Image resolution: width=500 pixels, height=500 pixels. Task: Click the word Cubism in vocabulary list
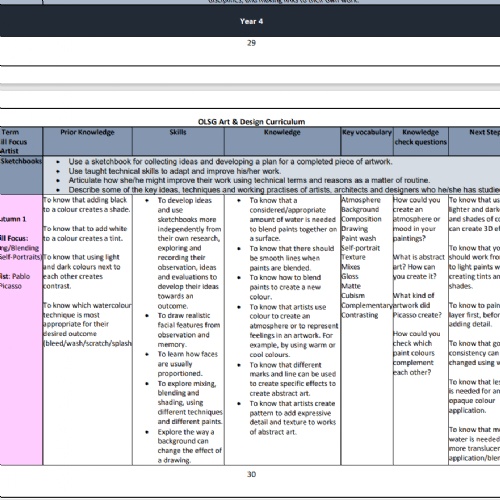[x=353, y=296]
